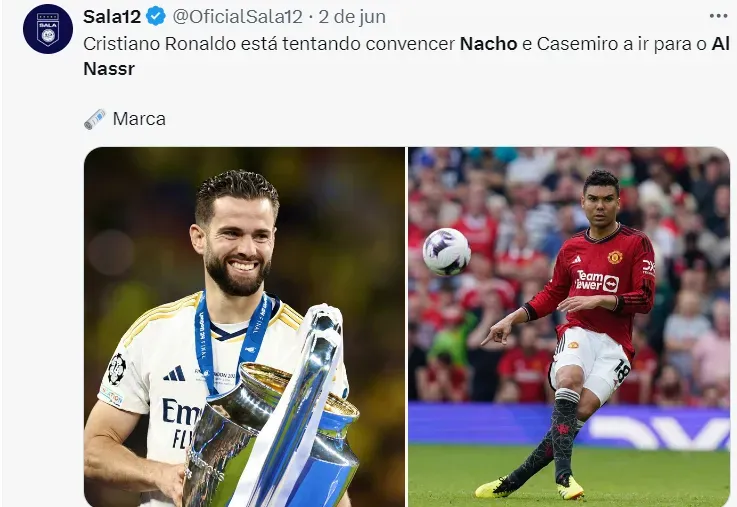Open the Casemiro Manchester United photo
This screenshot has height=507, width=737.
(569, 327)
